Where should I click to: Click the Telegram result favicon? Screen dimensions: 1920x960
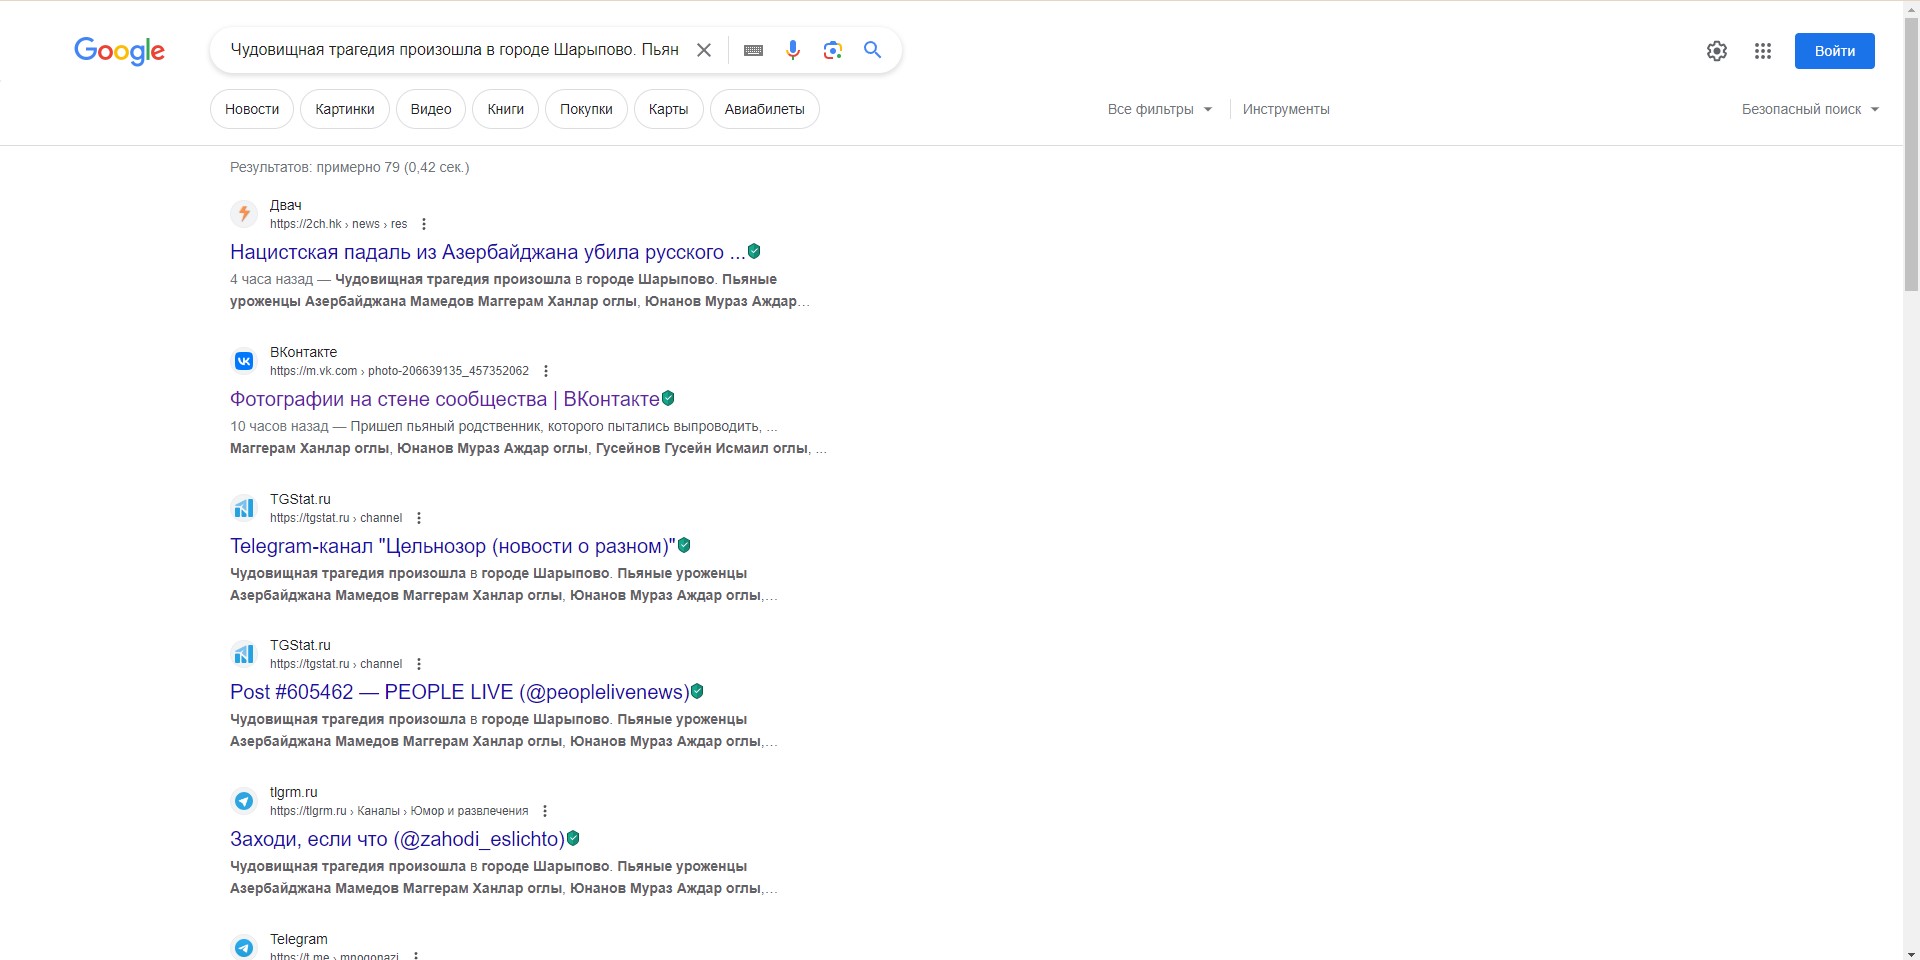[244, 947]
